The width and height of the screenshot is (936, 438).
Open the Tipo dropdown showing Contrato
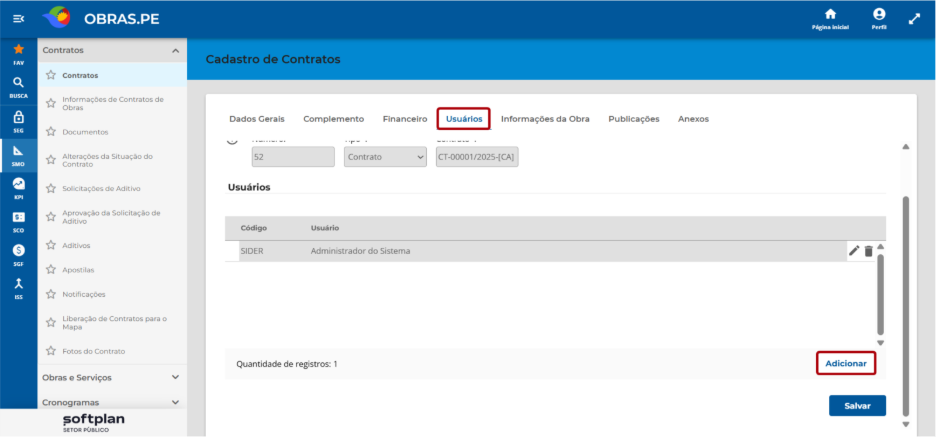[x=385, y=157]
